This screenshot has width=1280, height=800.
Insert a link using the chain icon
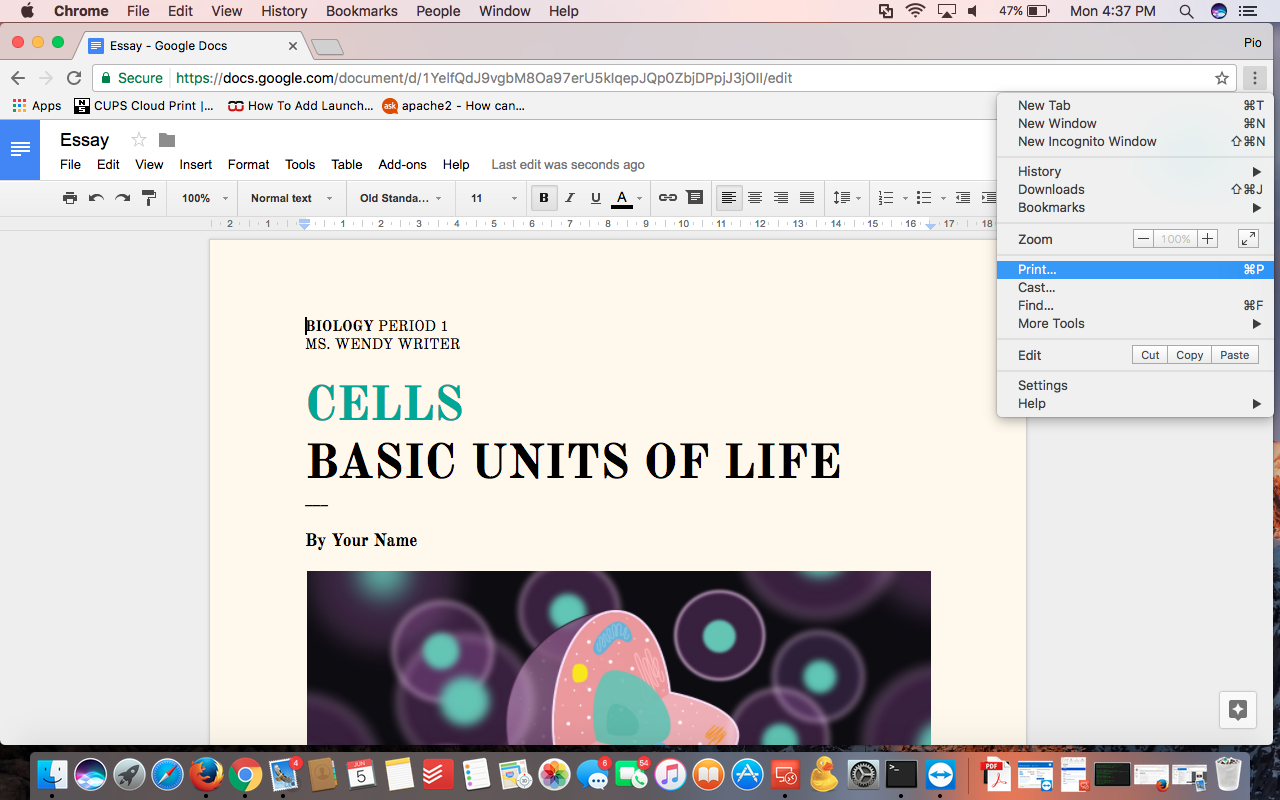[x=668, y=198]
